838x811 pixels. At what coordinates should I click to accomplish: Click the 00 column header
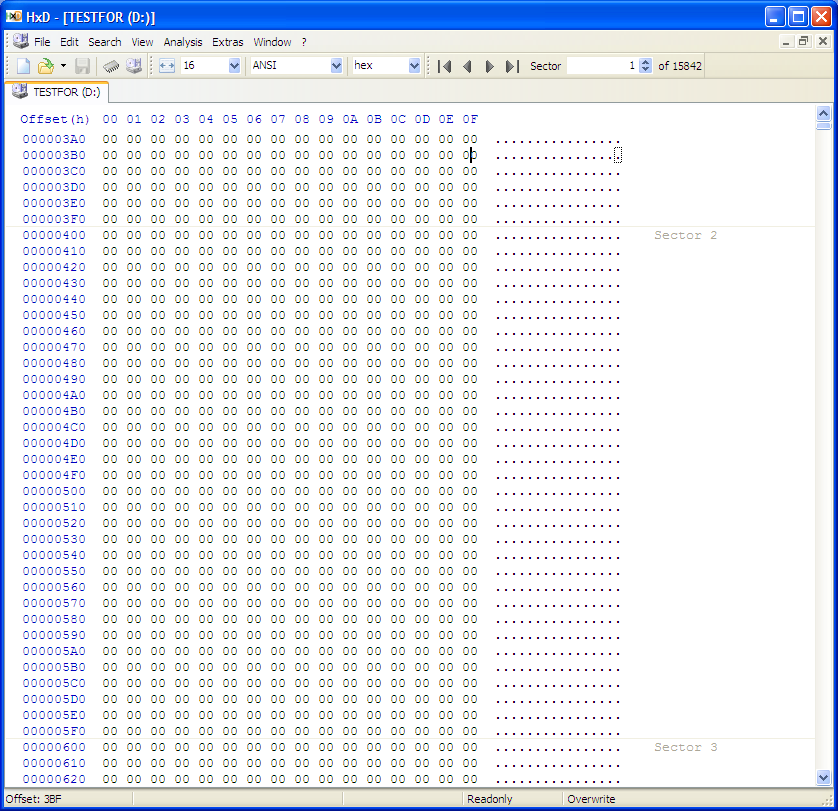(x=110, y=119)
